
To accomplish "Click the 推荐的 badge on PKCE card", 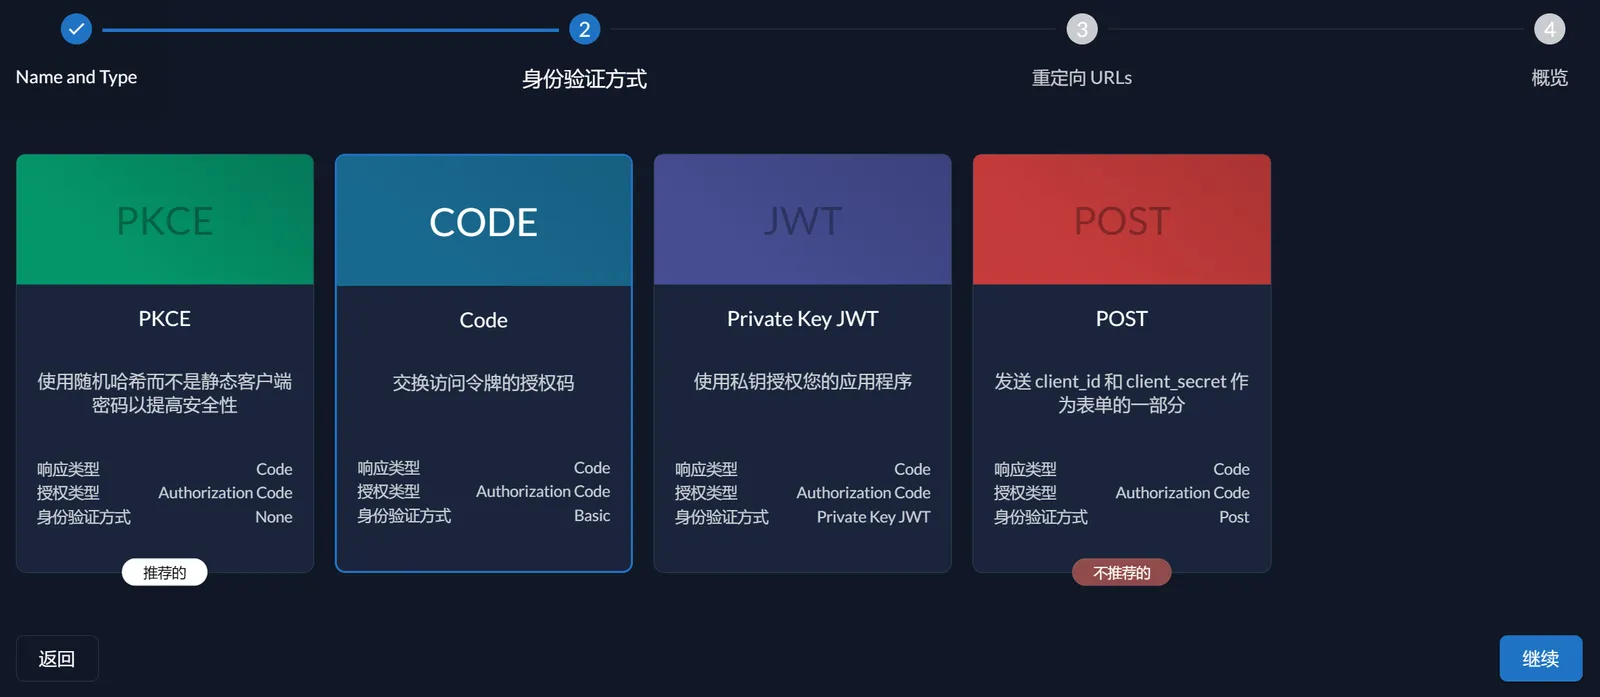I will 165,573.
